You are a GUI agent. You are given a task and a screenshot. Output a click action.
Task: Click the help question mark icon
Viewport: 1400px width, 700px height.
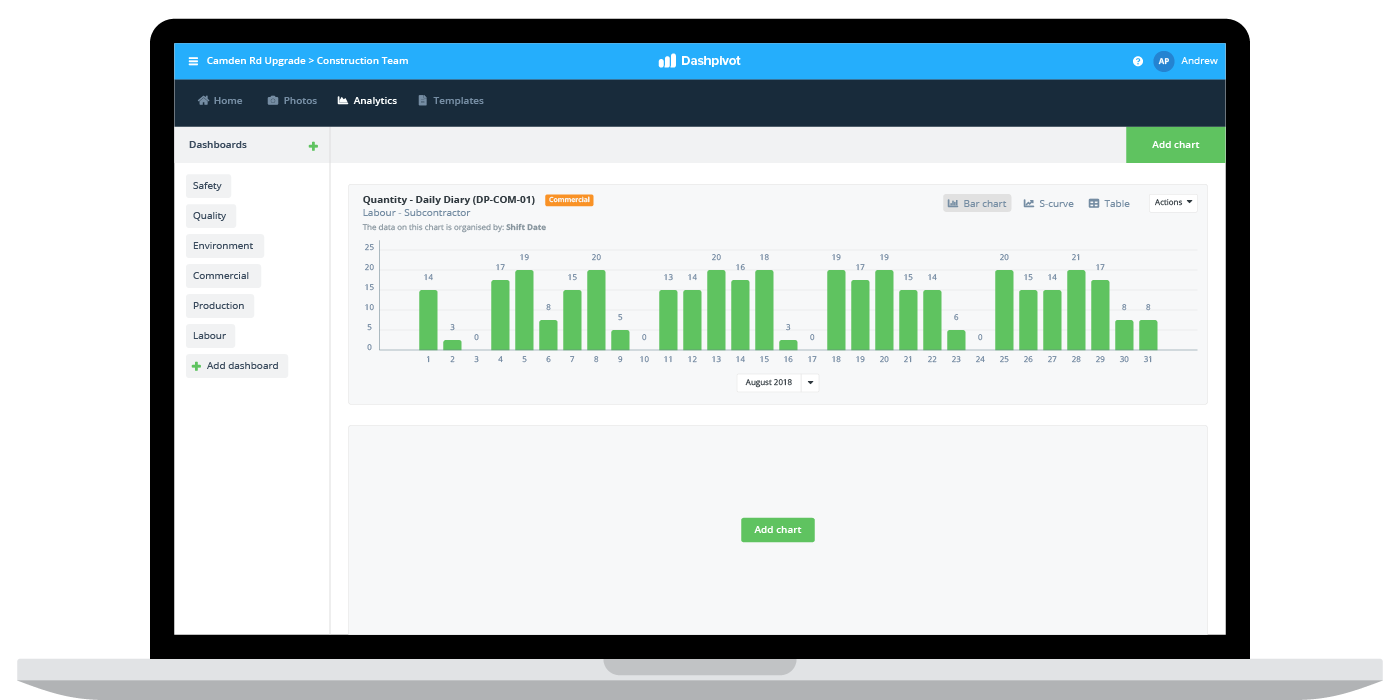click(1138, 61)
